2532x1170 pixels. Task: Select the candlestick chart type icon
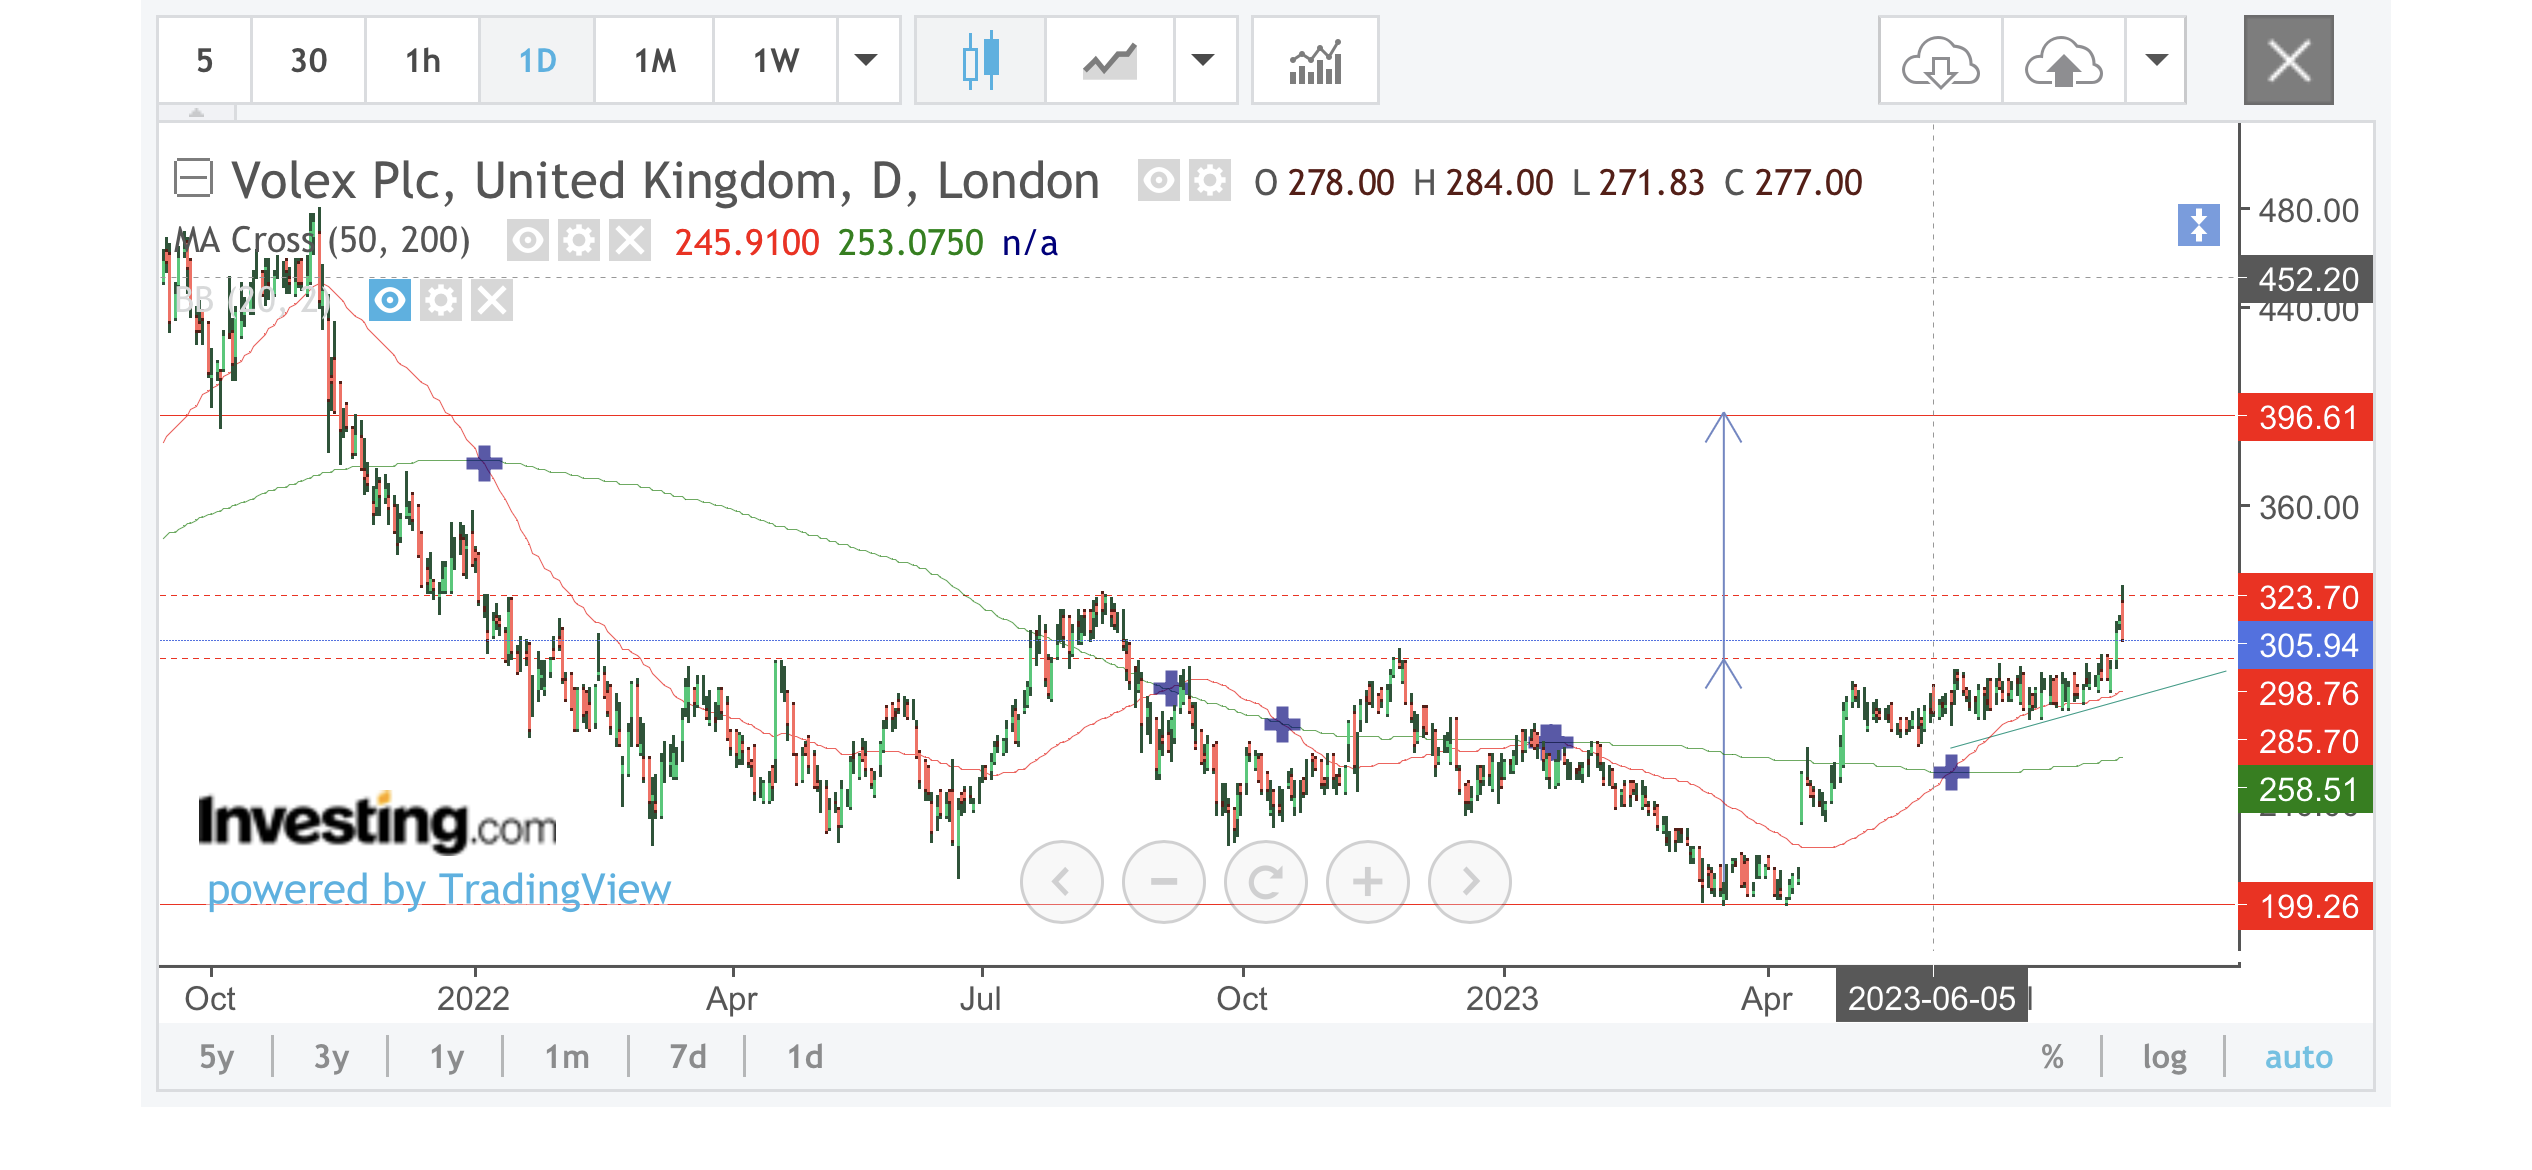pyautogui.click(x=980, y=60)
